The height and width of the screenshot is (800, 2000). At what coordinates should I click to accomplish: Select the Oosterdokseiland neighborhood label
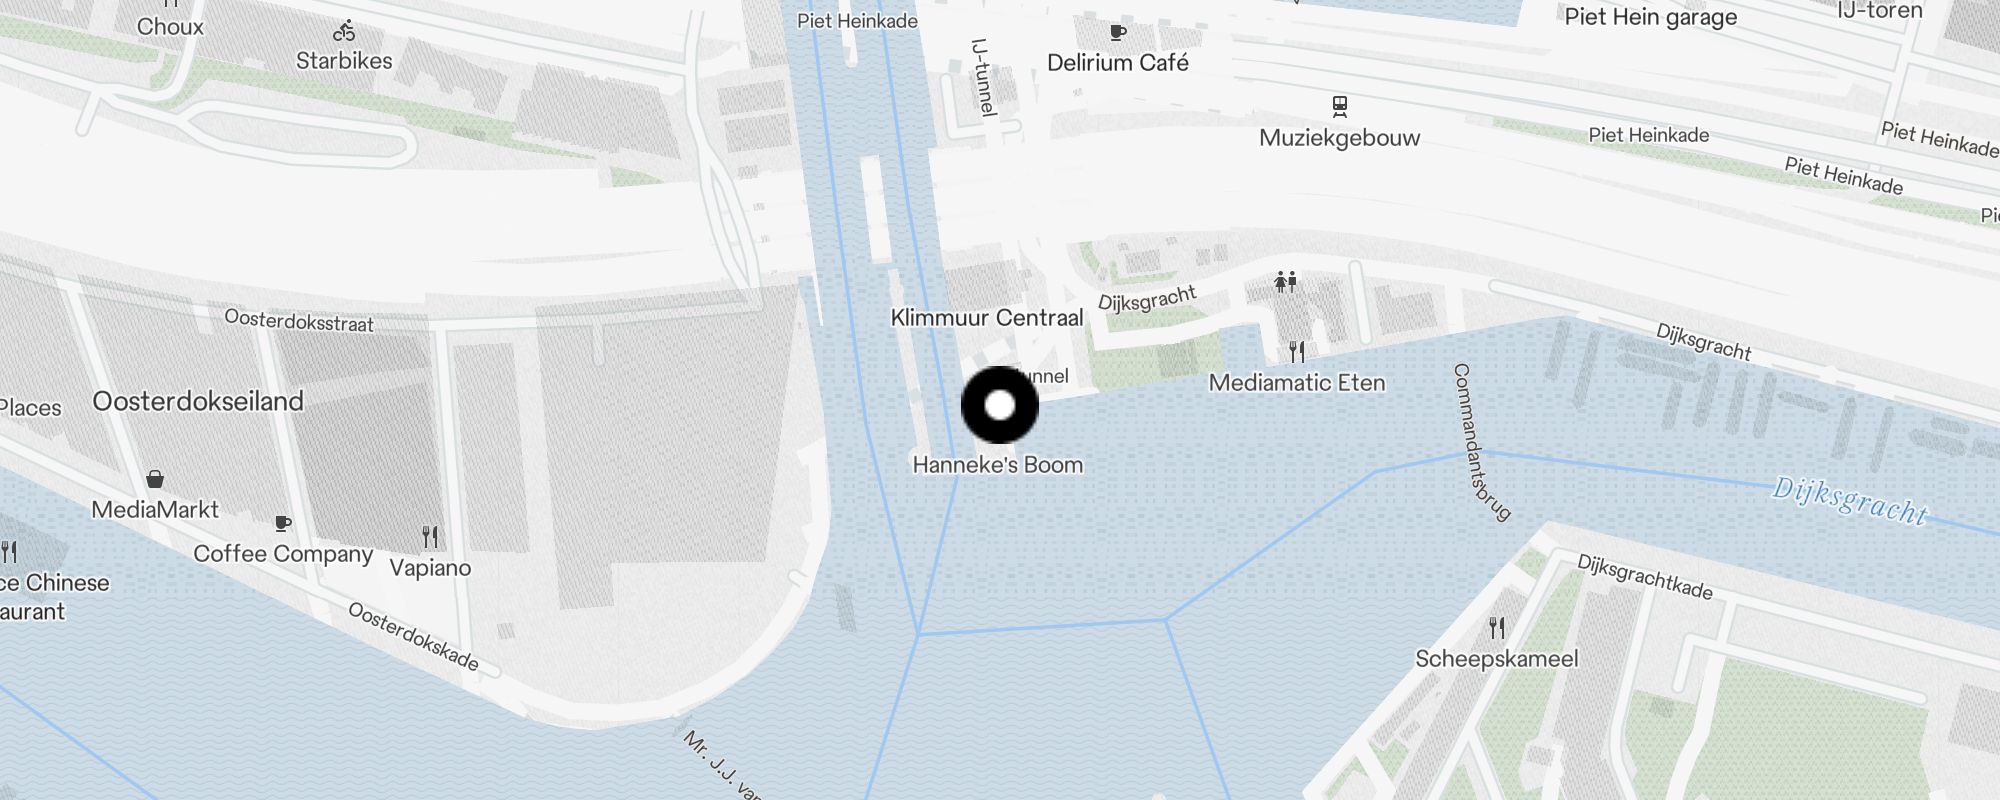point(198,401)
